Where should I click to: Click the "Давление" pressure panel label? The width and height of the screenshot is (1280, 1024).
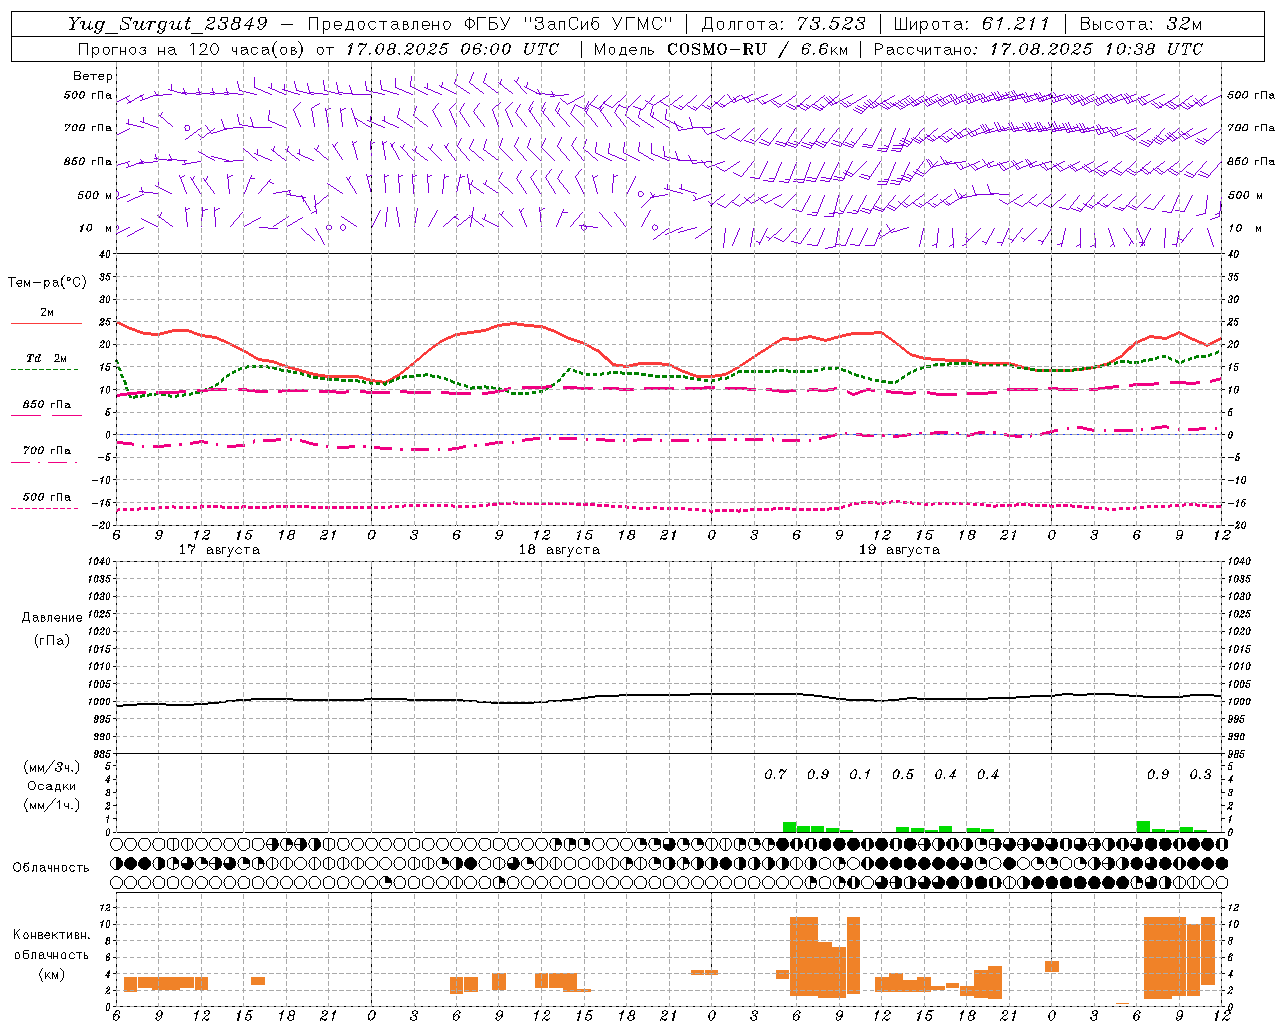pos(52,618)
